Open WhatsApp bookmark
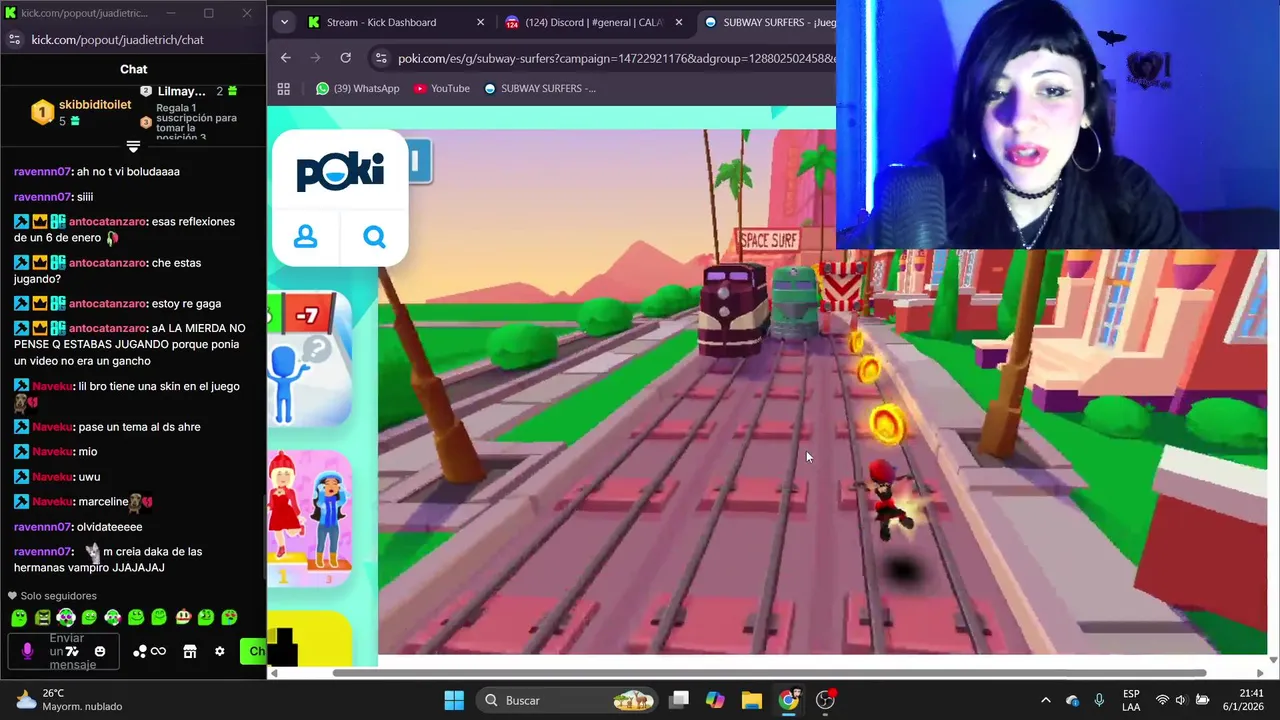Image resolution: width=1280 pixels, height=720 pixels. coord(357,88)
